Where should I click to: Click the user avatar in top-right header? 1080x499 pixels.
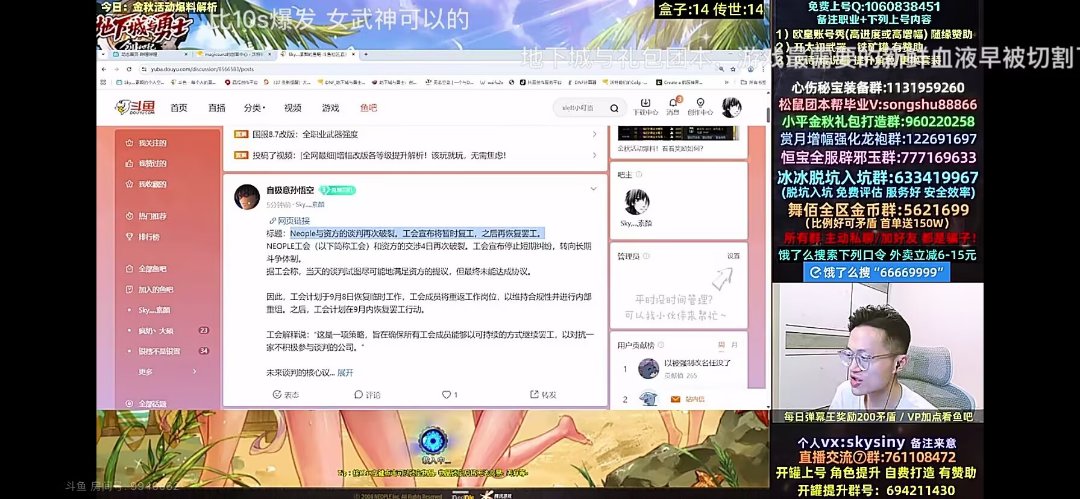(732, 106)
